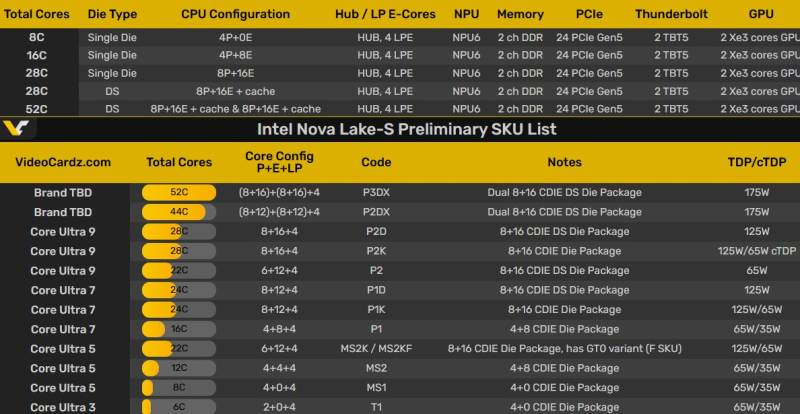800x414 pixels.
Task: Click the '4+4+4' core config cell
Action: pyautogui.click(x=280, y=368)
